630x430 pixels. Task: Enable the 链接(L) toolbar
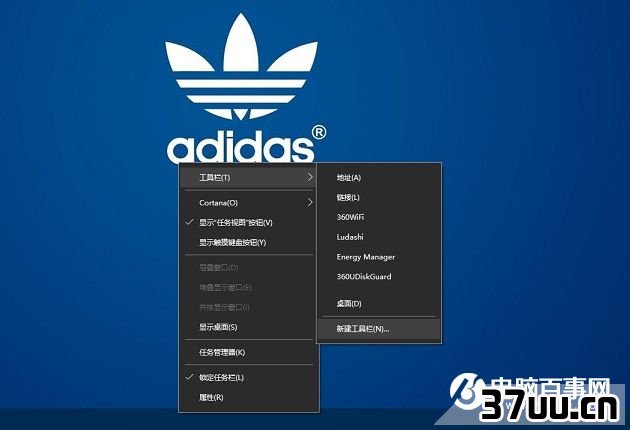(x=379, y=197)
